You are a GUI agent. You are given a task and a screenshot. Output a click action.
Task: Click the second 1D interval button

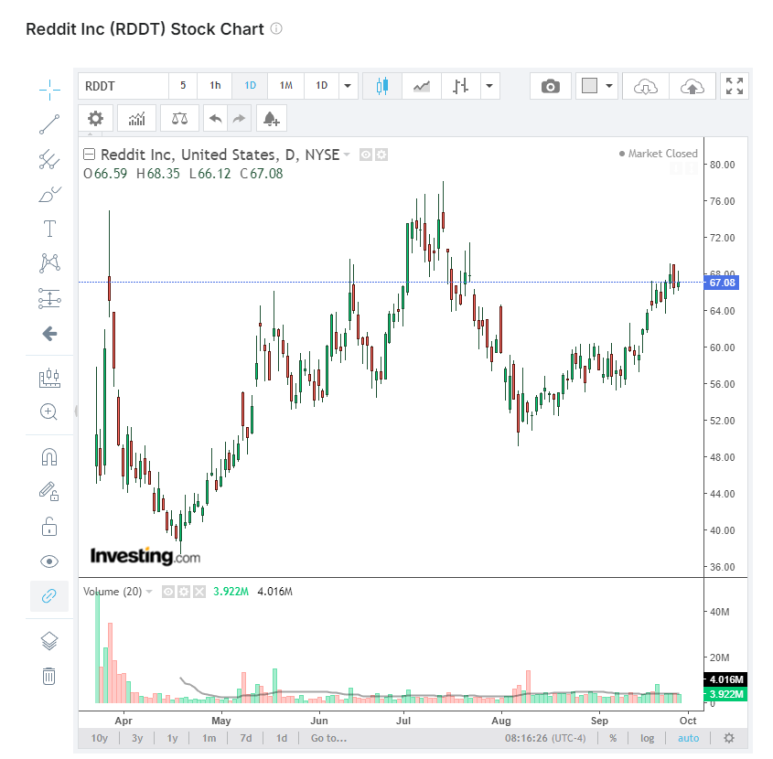coord(321,86)
